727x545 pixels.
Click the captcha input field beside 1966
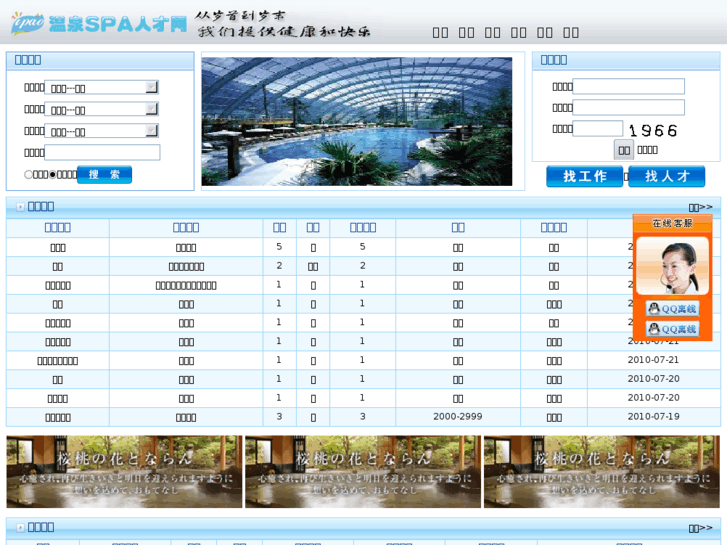pyautogui.click(x=598, y=128)
